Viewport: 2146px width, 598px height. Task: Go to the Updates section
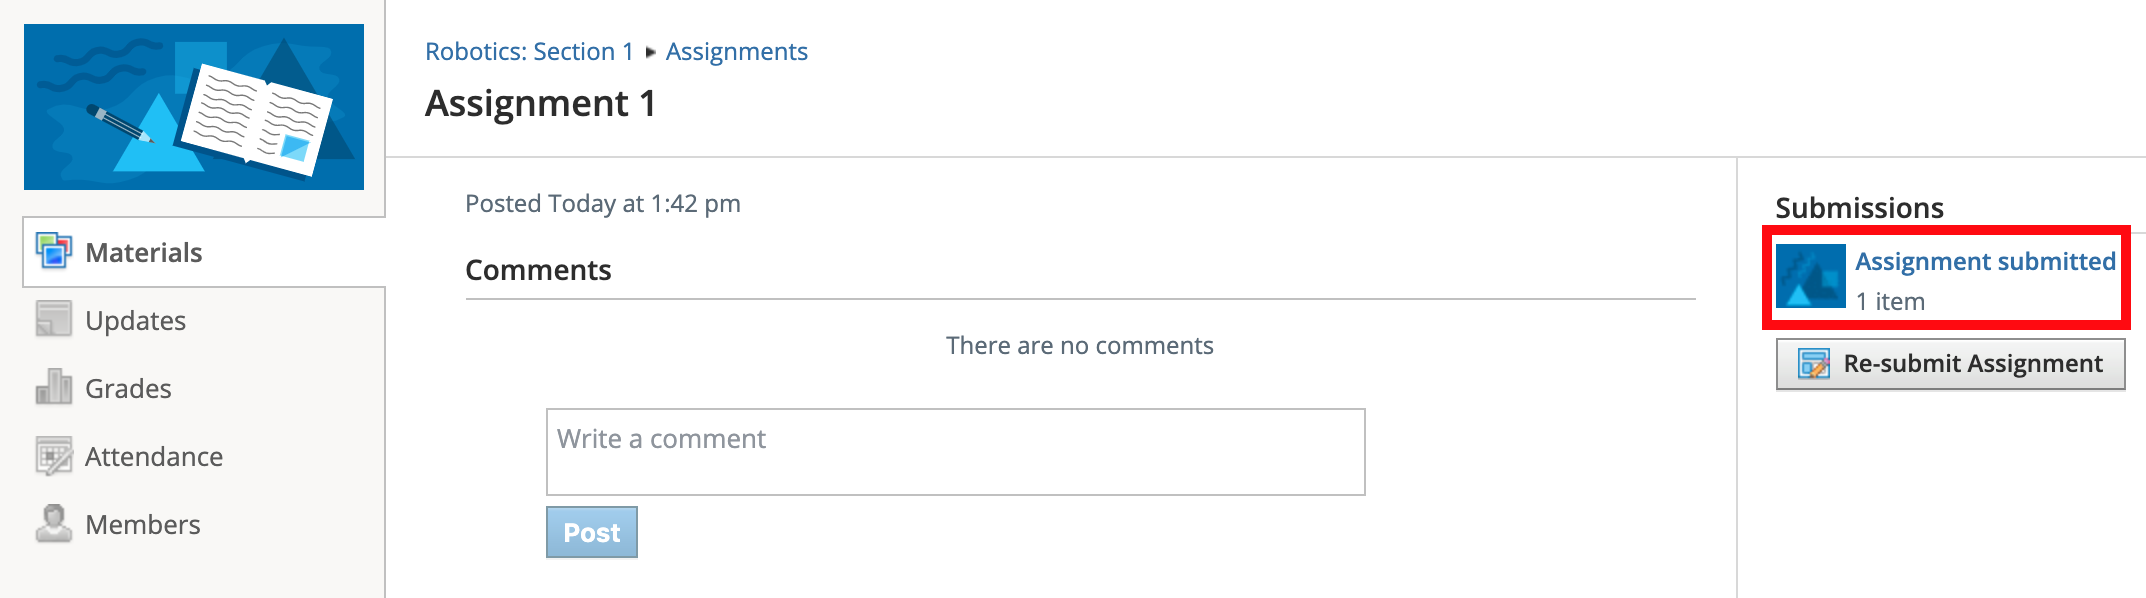tap(136, 321)
